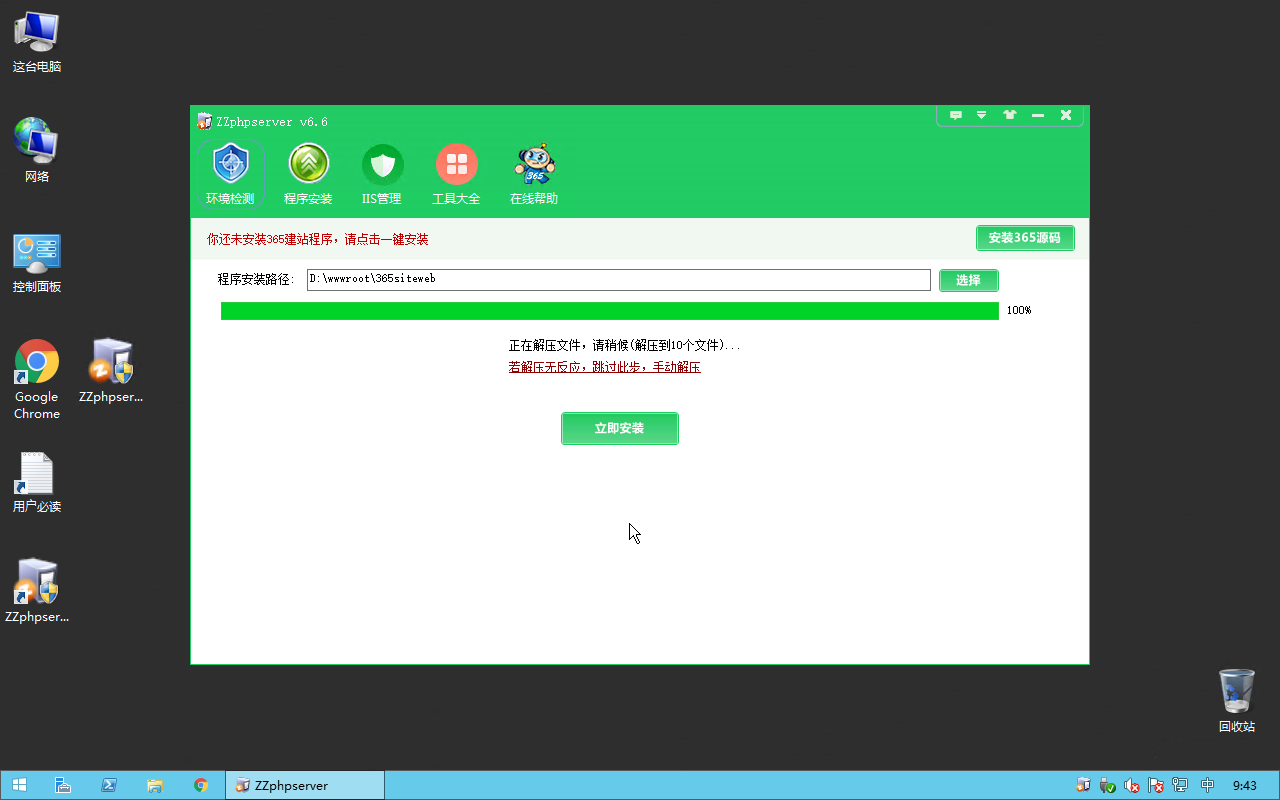Click the ZZphpserver system tray icon
This screenshot has width=1280, height=800.
pos(1083,785)
